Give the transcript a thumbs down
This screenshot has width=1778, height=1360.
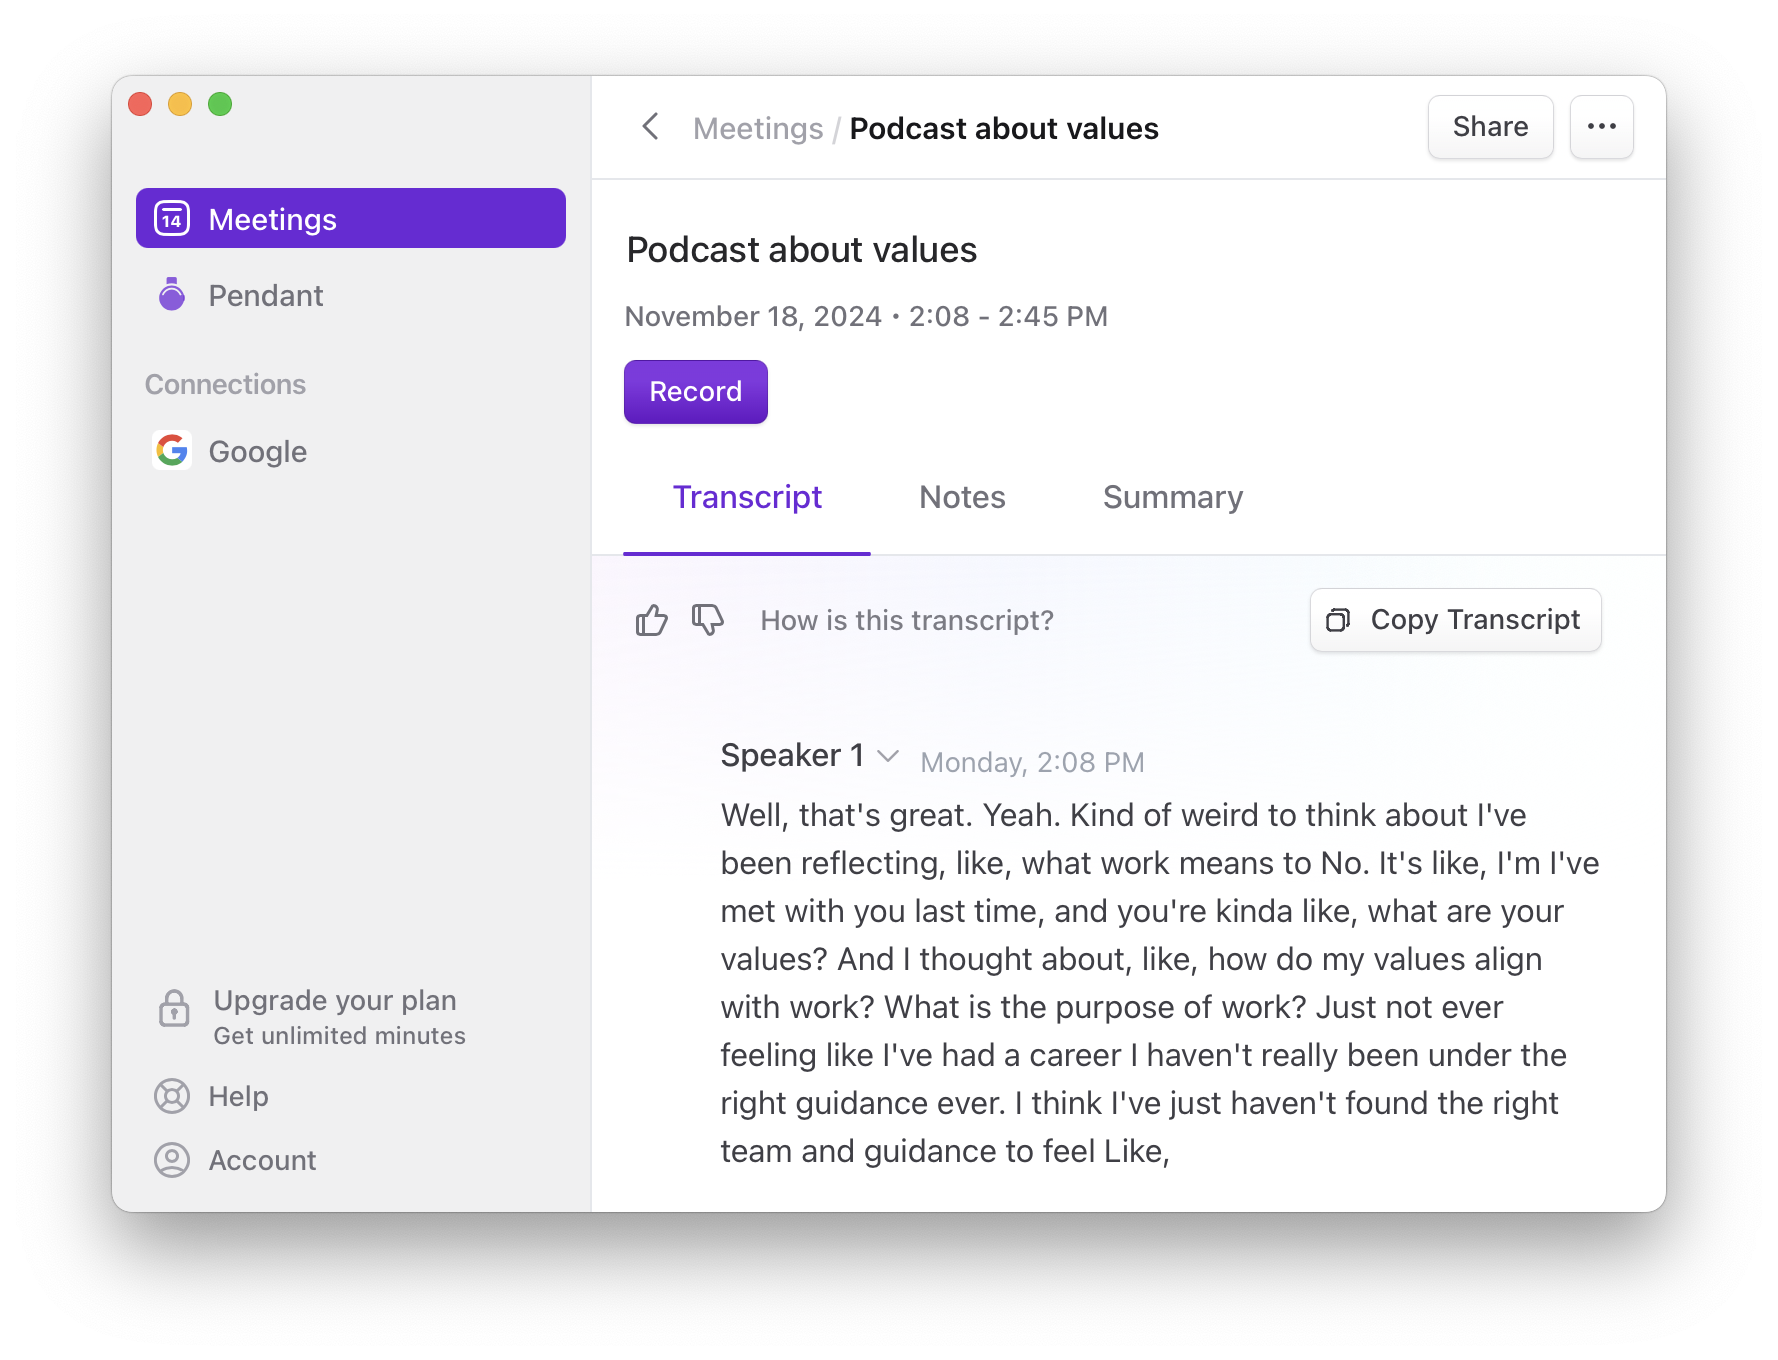click(707, 620)
